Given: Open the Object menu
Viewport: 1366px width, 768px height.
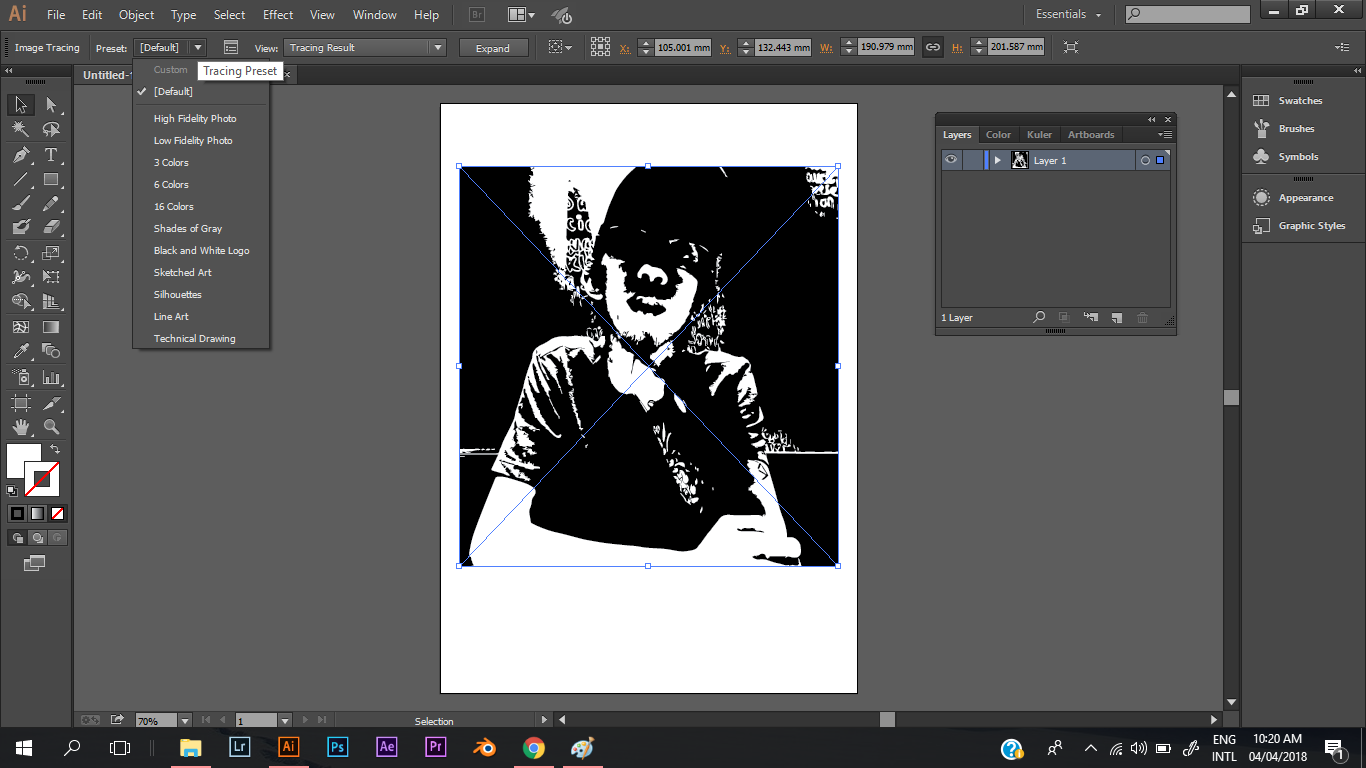Looking at the screenshot, I should point(136,15).
